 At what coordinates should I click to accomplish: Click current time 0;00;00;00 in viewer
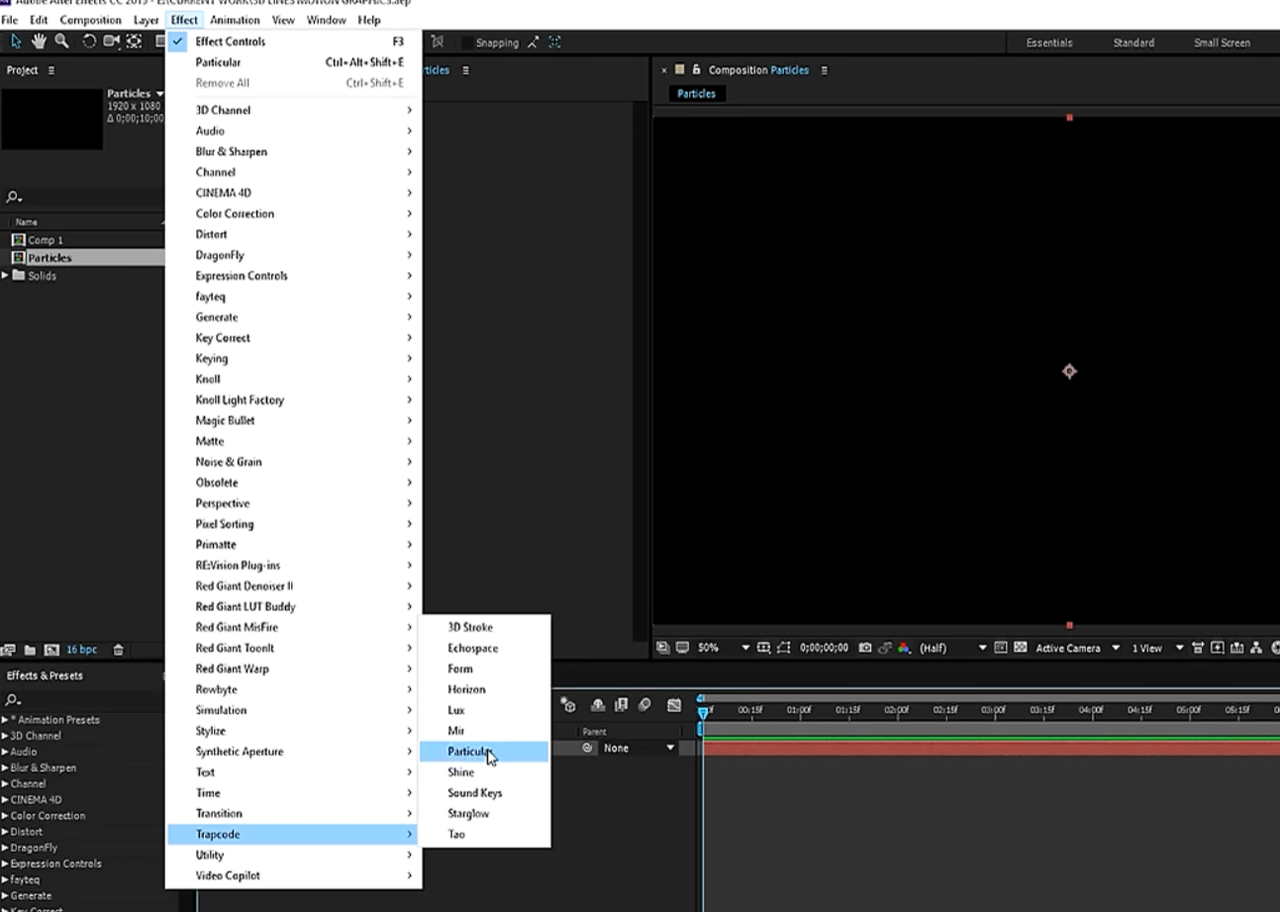click(x=824, y=648)
